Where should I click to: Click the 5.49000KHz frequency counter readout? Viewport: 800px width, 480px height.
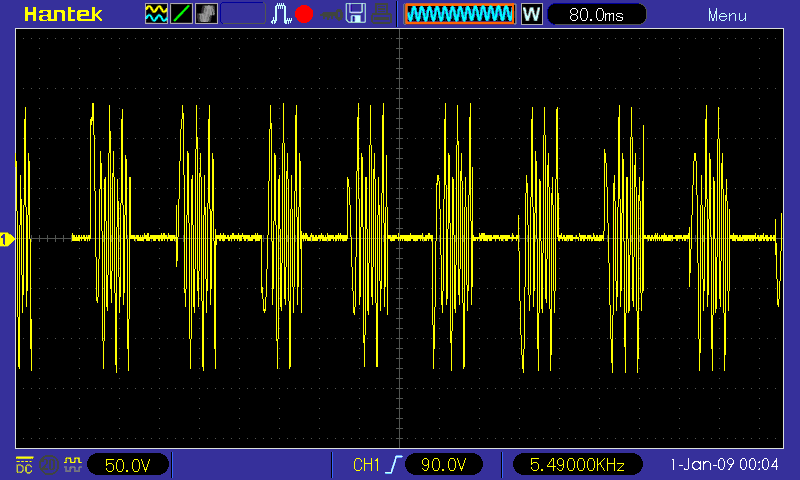(577, 465)
